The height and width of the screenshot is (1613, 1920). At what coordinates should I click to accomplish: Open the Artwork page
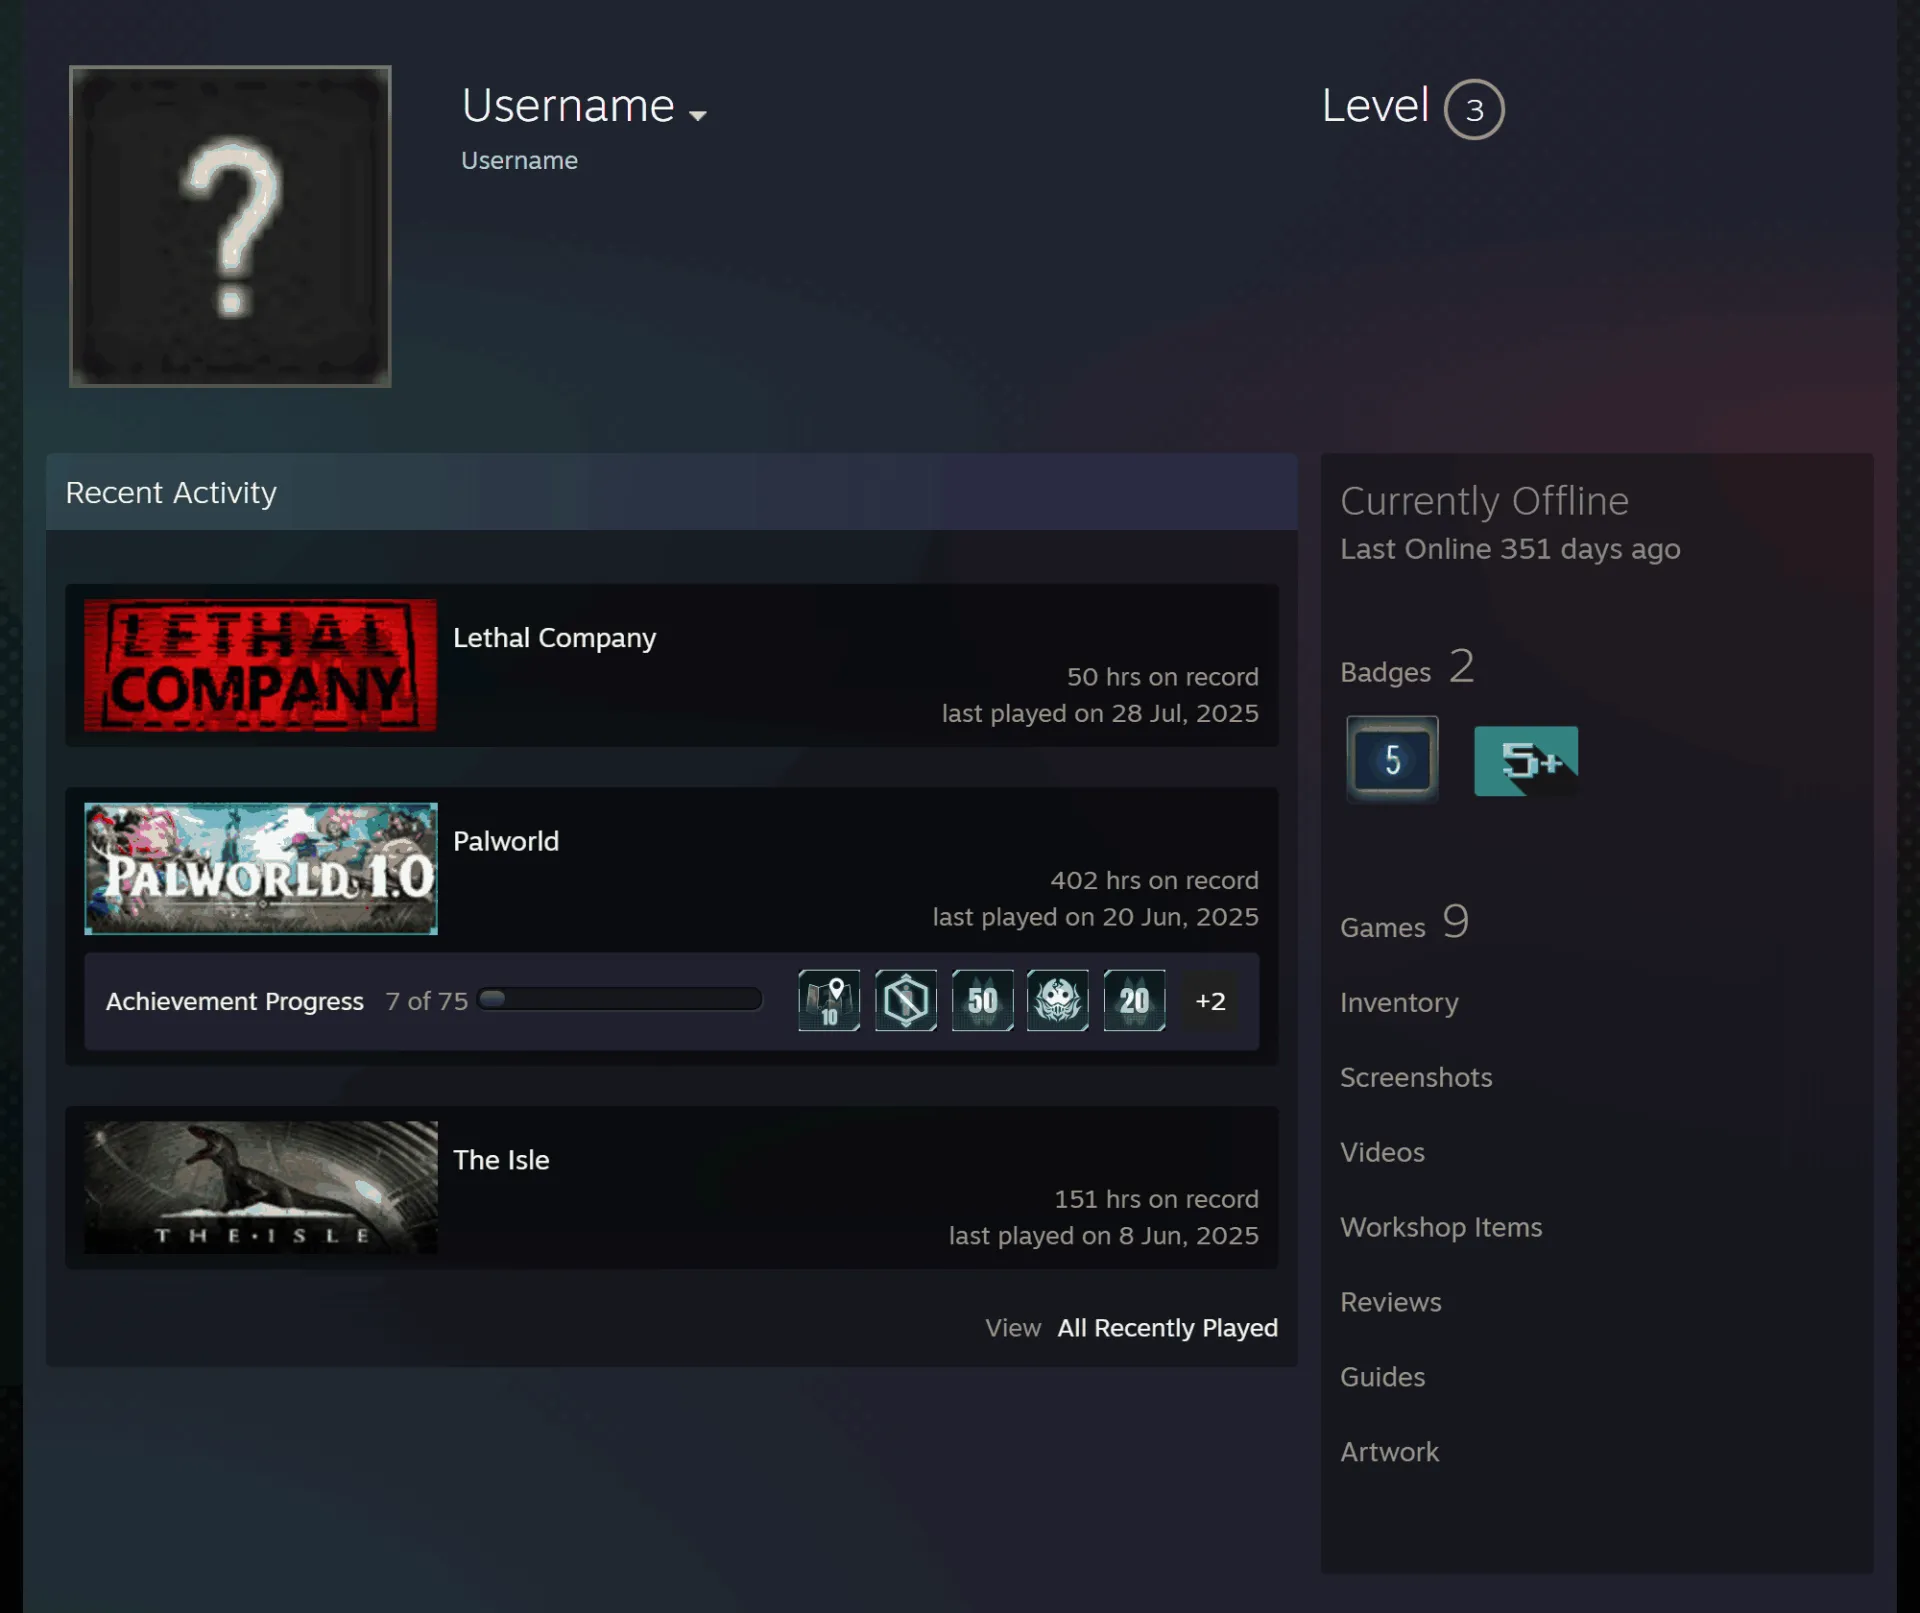tap(1389, 1452)
